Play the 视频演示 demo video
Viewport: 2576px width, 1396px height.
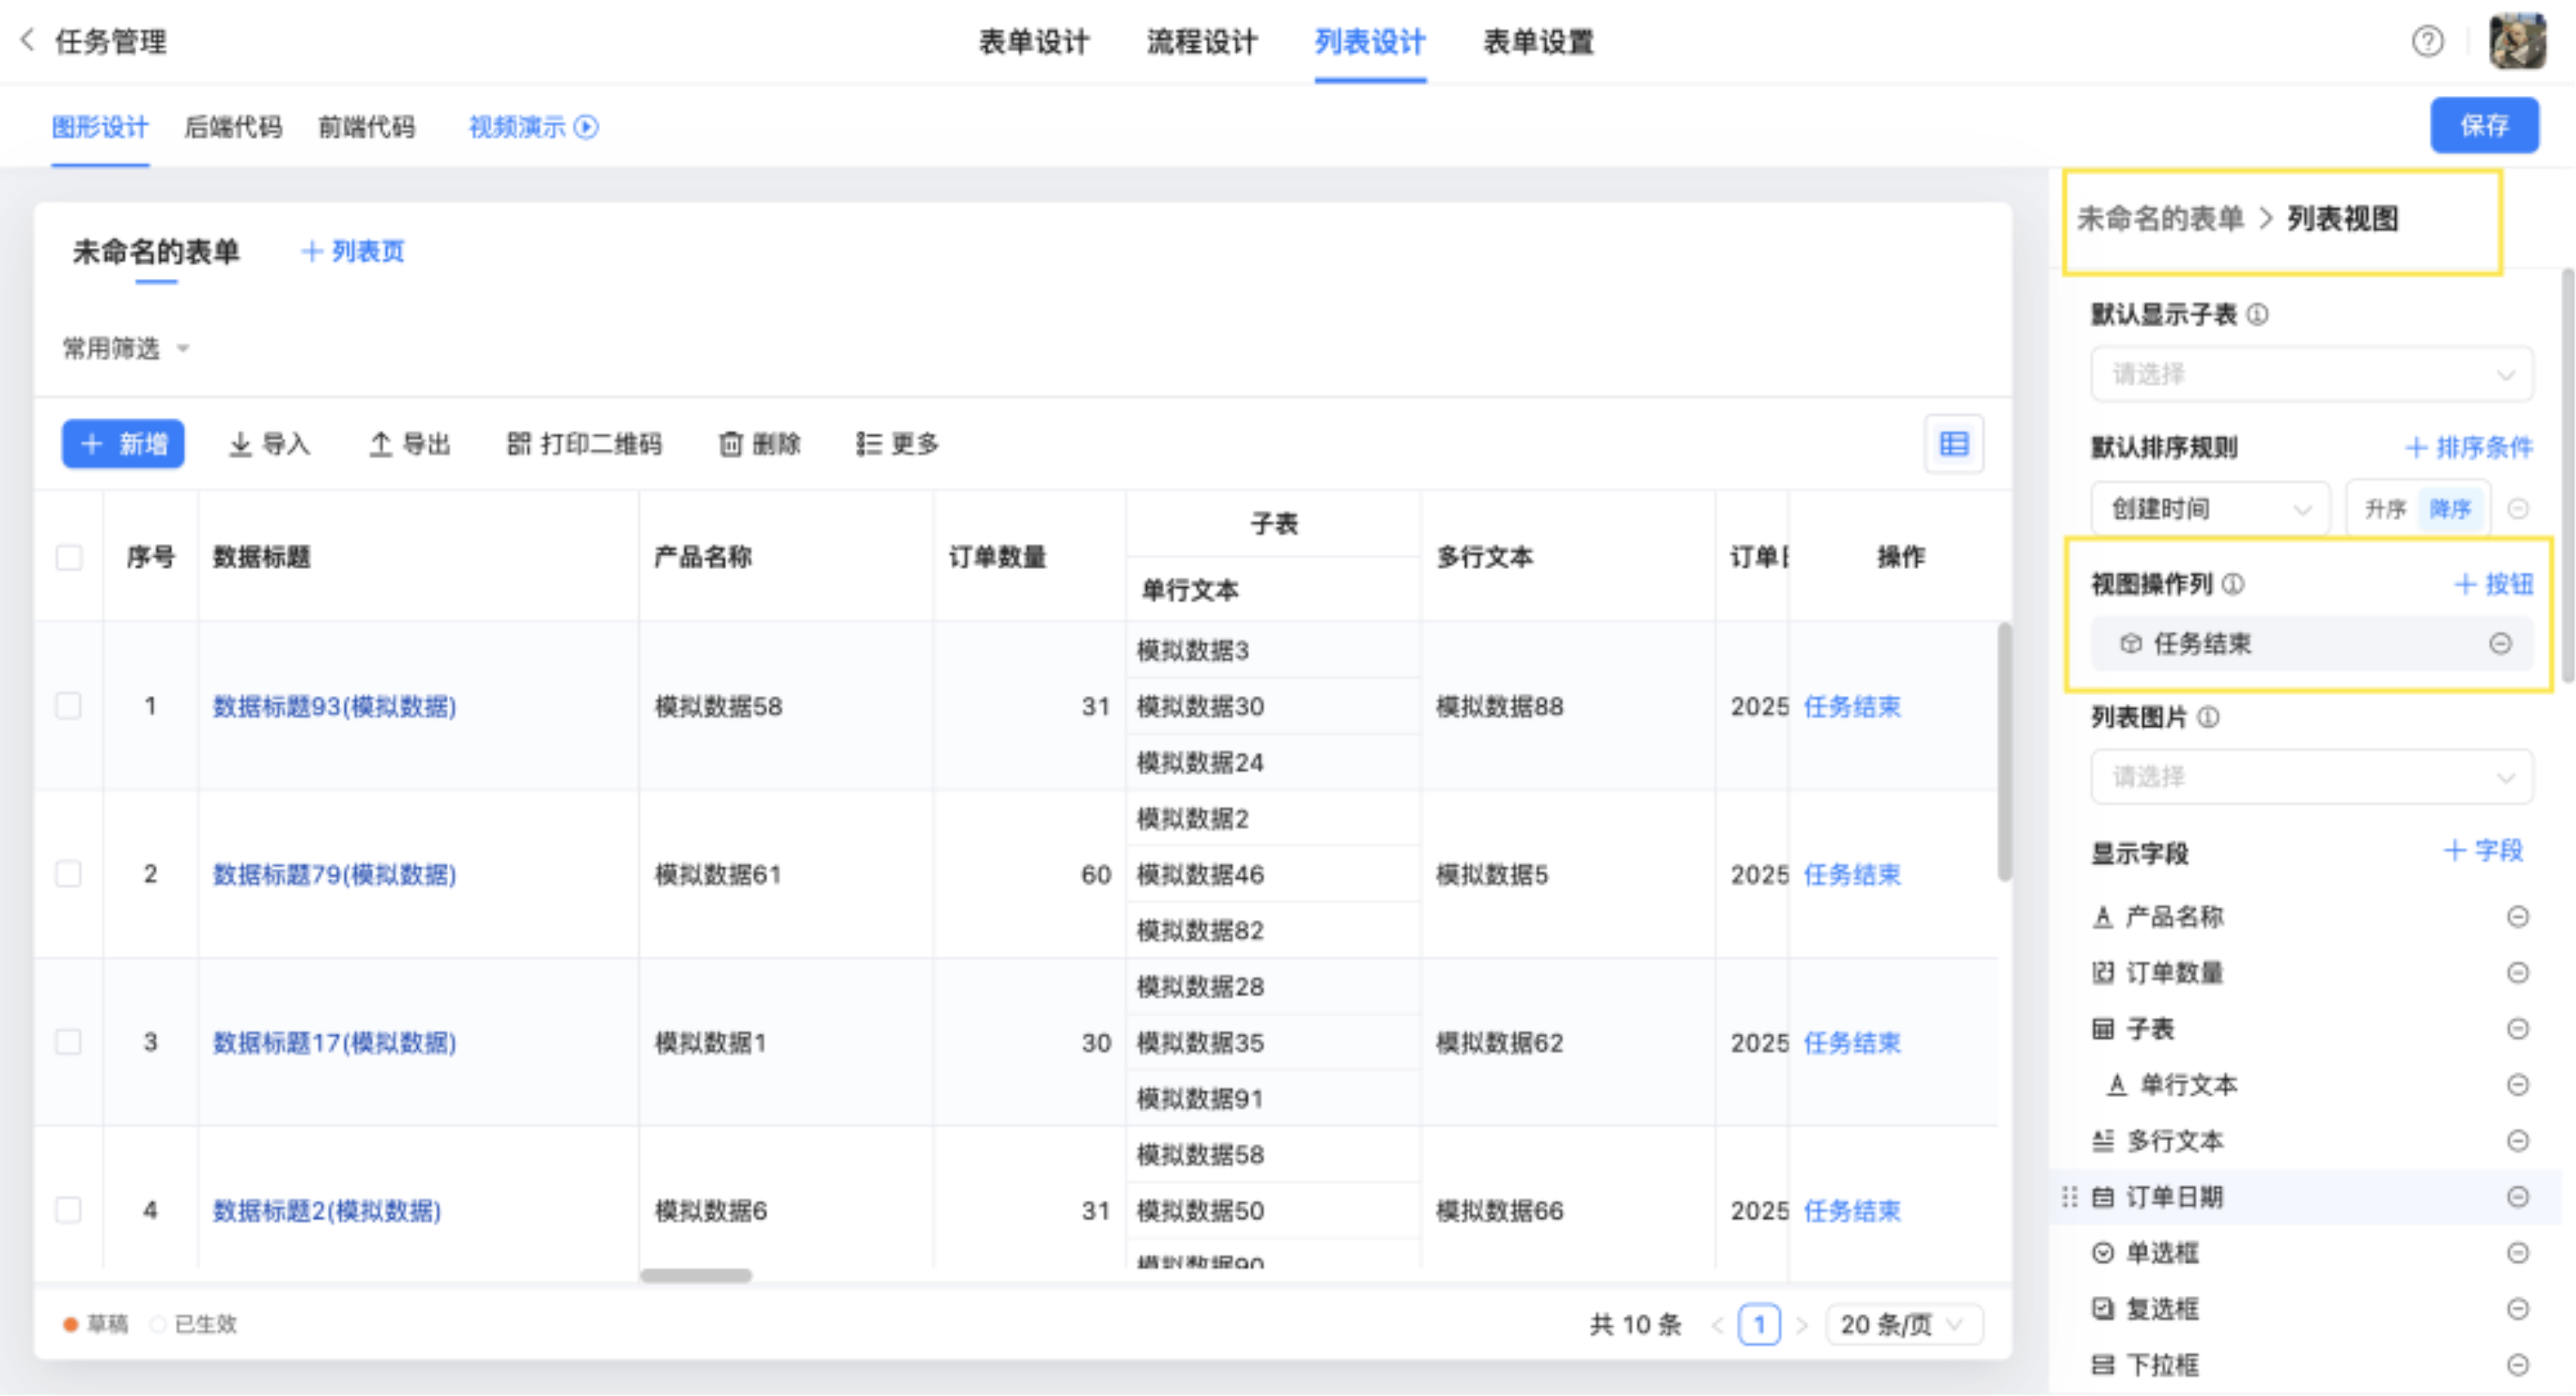click(x=587, y=127)
